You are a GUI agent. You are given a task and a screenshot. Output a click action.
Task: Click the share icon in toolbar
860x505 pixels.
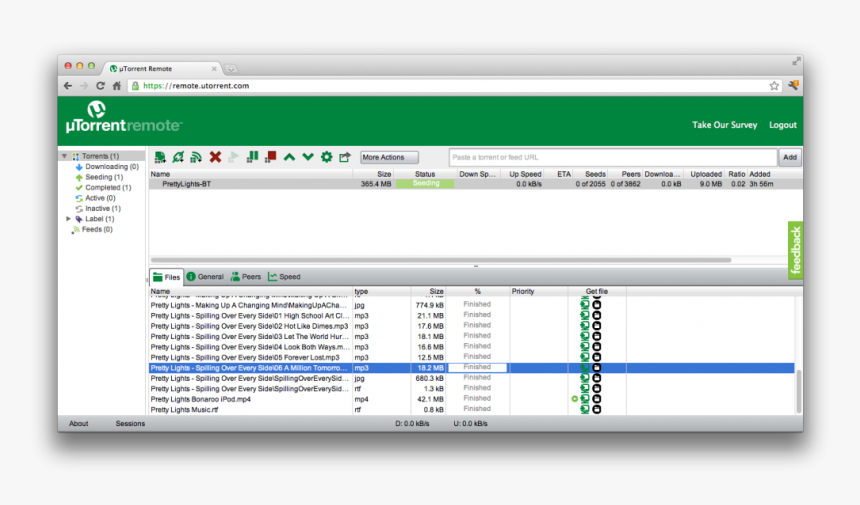pyautogui.click(x=344, y=157)
